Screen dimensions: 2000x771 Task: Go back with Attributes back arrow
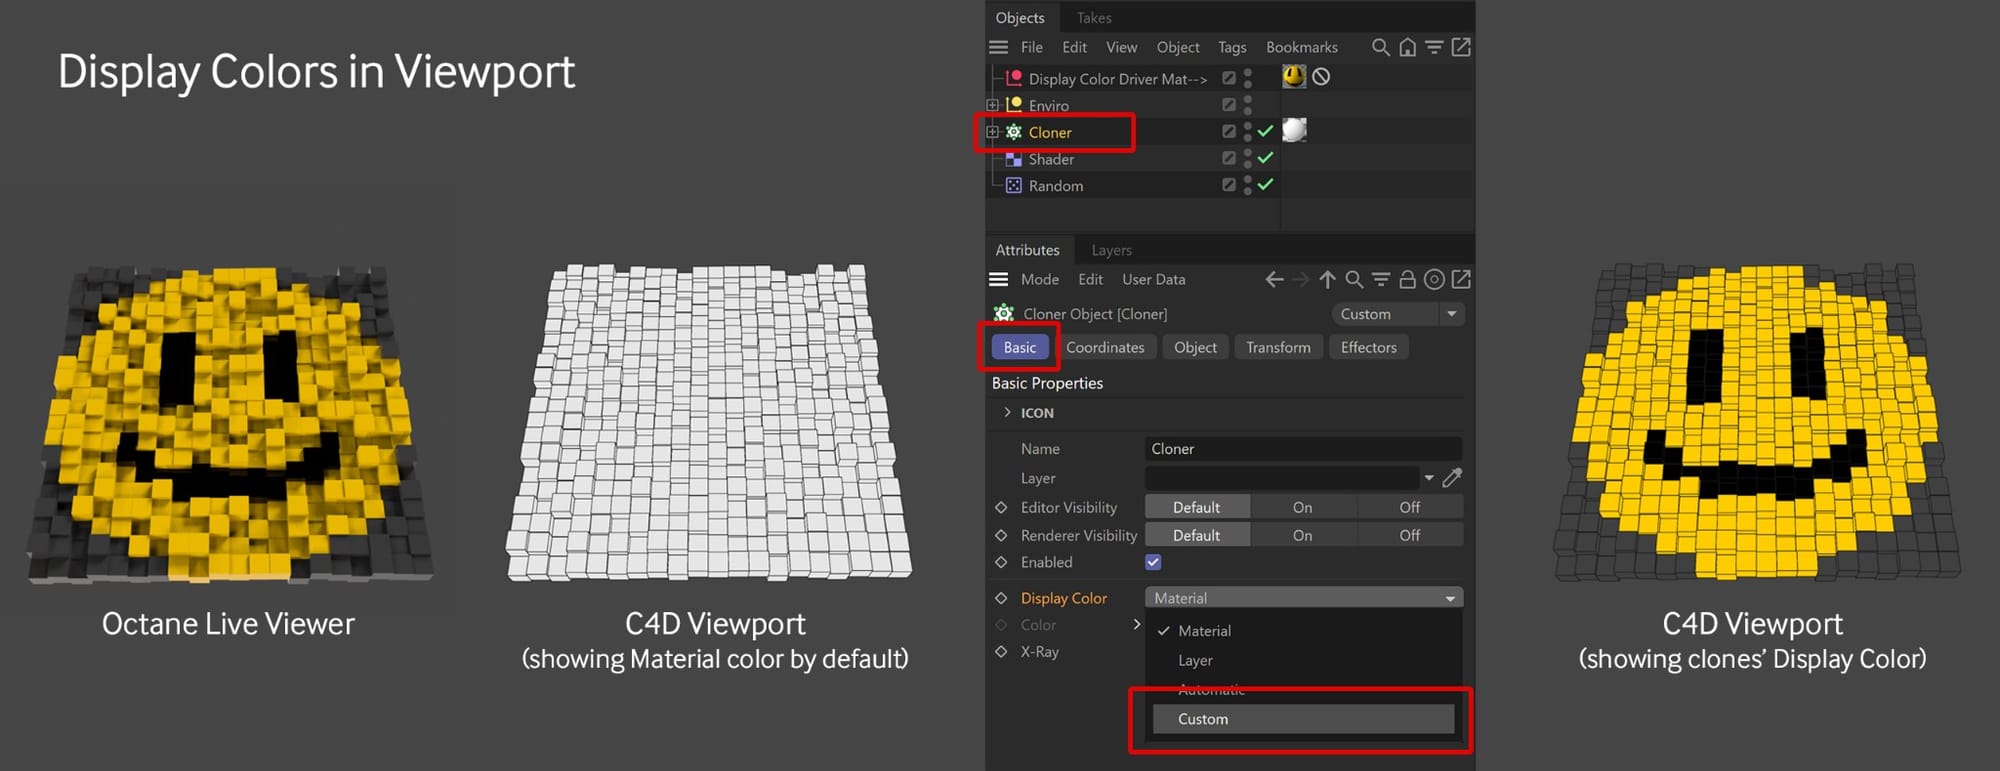[x=1274, y=280]
